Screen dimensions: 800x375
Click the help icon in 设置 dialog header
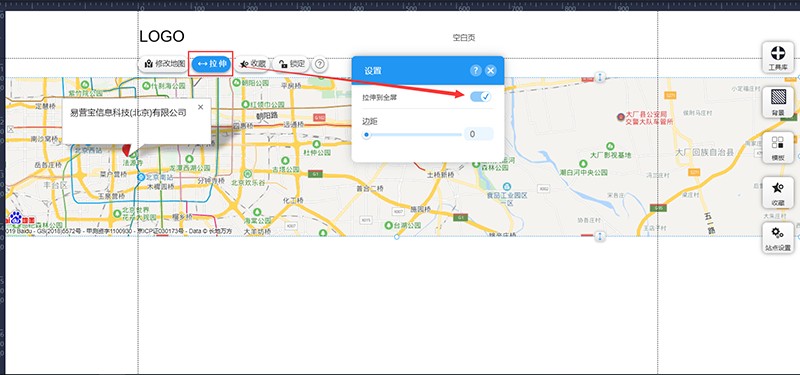coord(476,70)
